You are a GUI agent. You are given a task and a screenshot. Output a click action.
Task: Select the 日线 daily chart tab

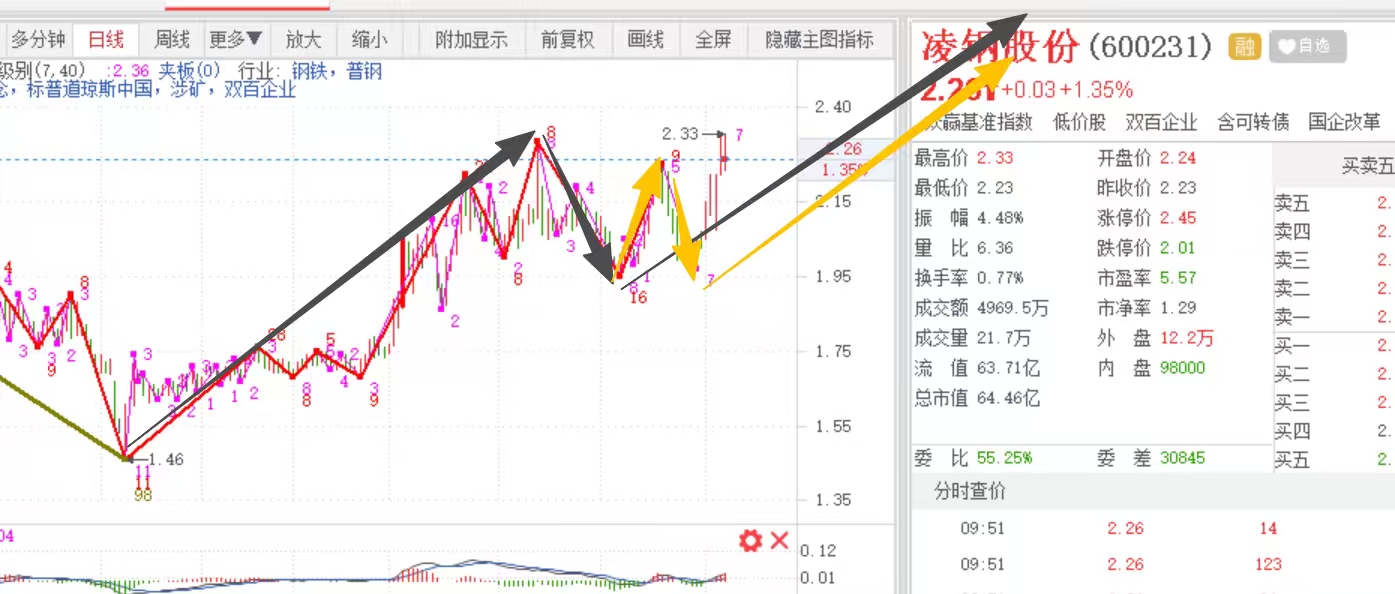click(106, 40)
